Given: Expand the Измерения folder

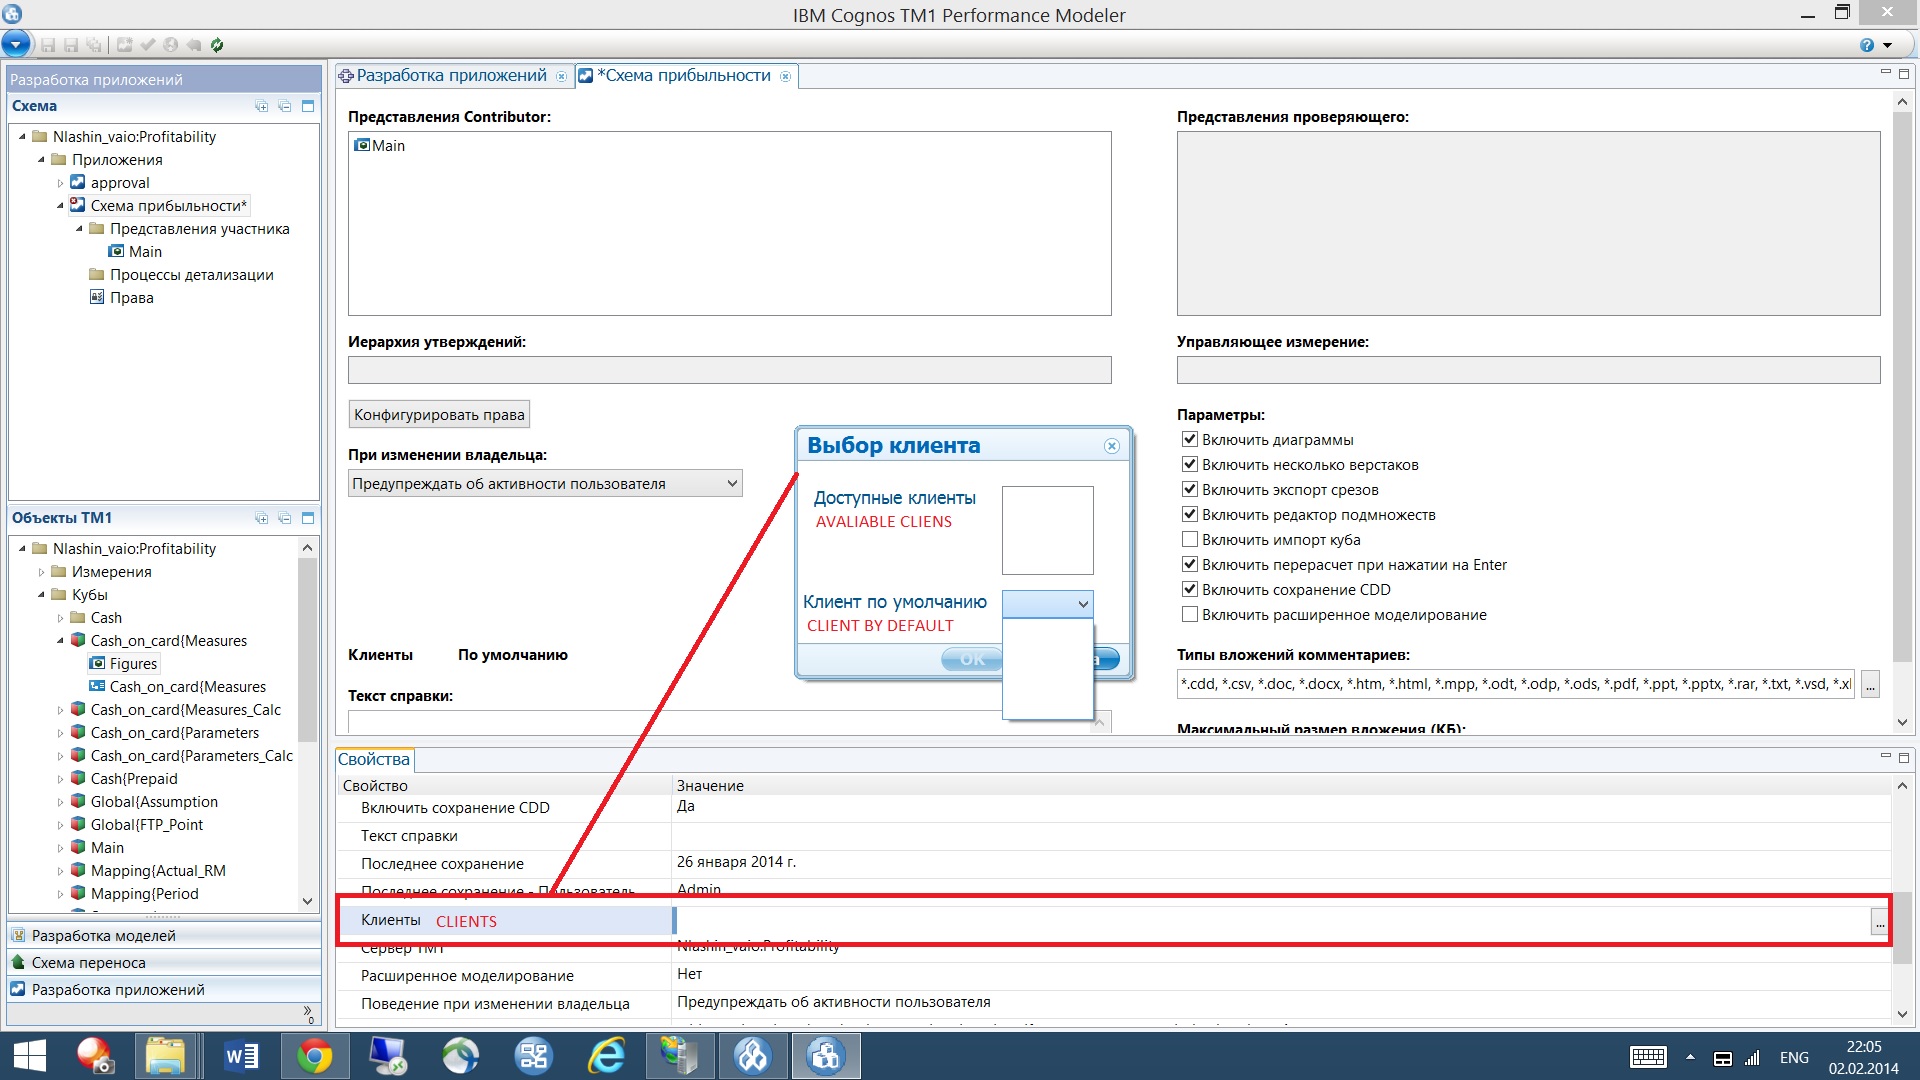Looking at the screenshot, I should (41, 572).
